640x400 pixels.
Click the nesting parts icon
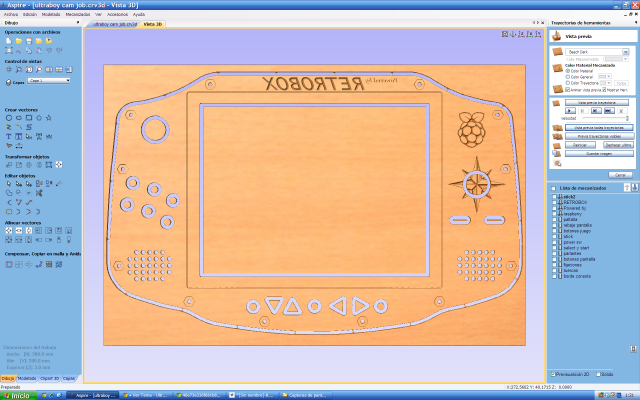pos(59,264)
